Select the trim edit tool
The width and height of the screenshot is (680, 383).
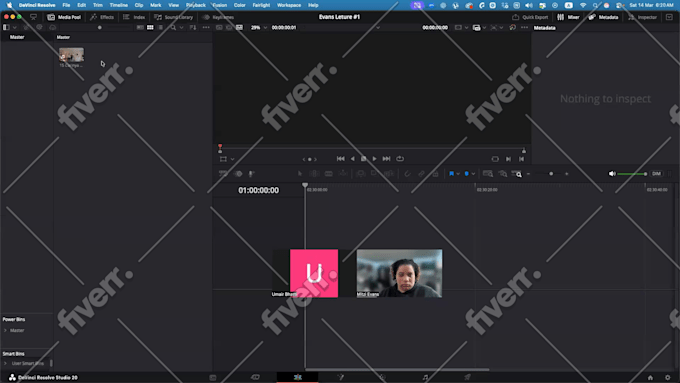(x=314, y=173)
